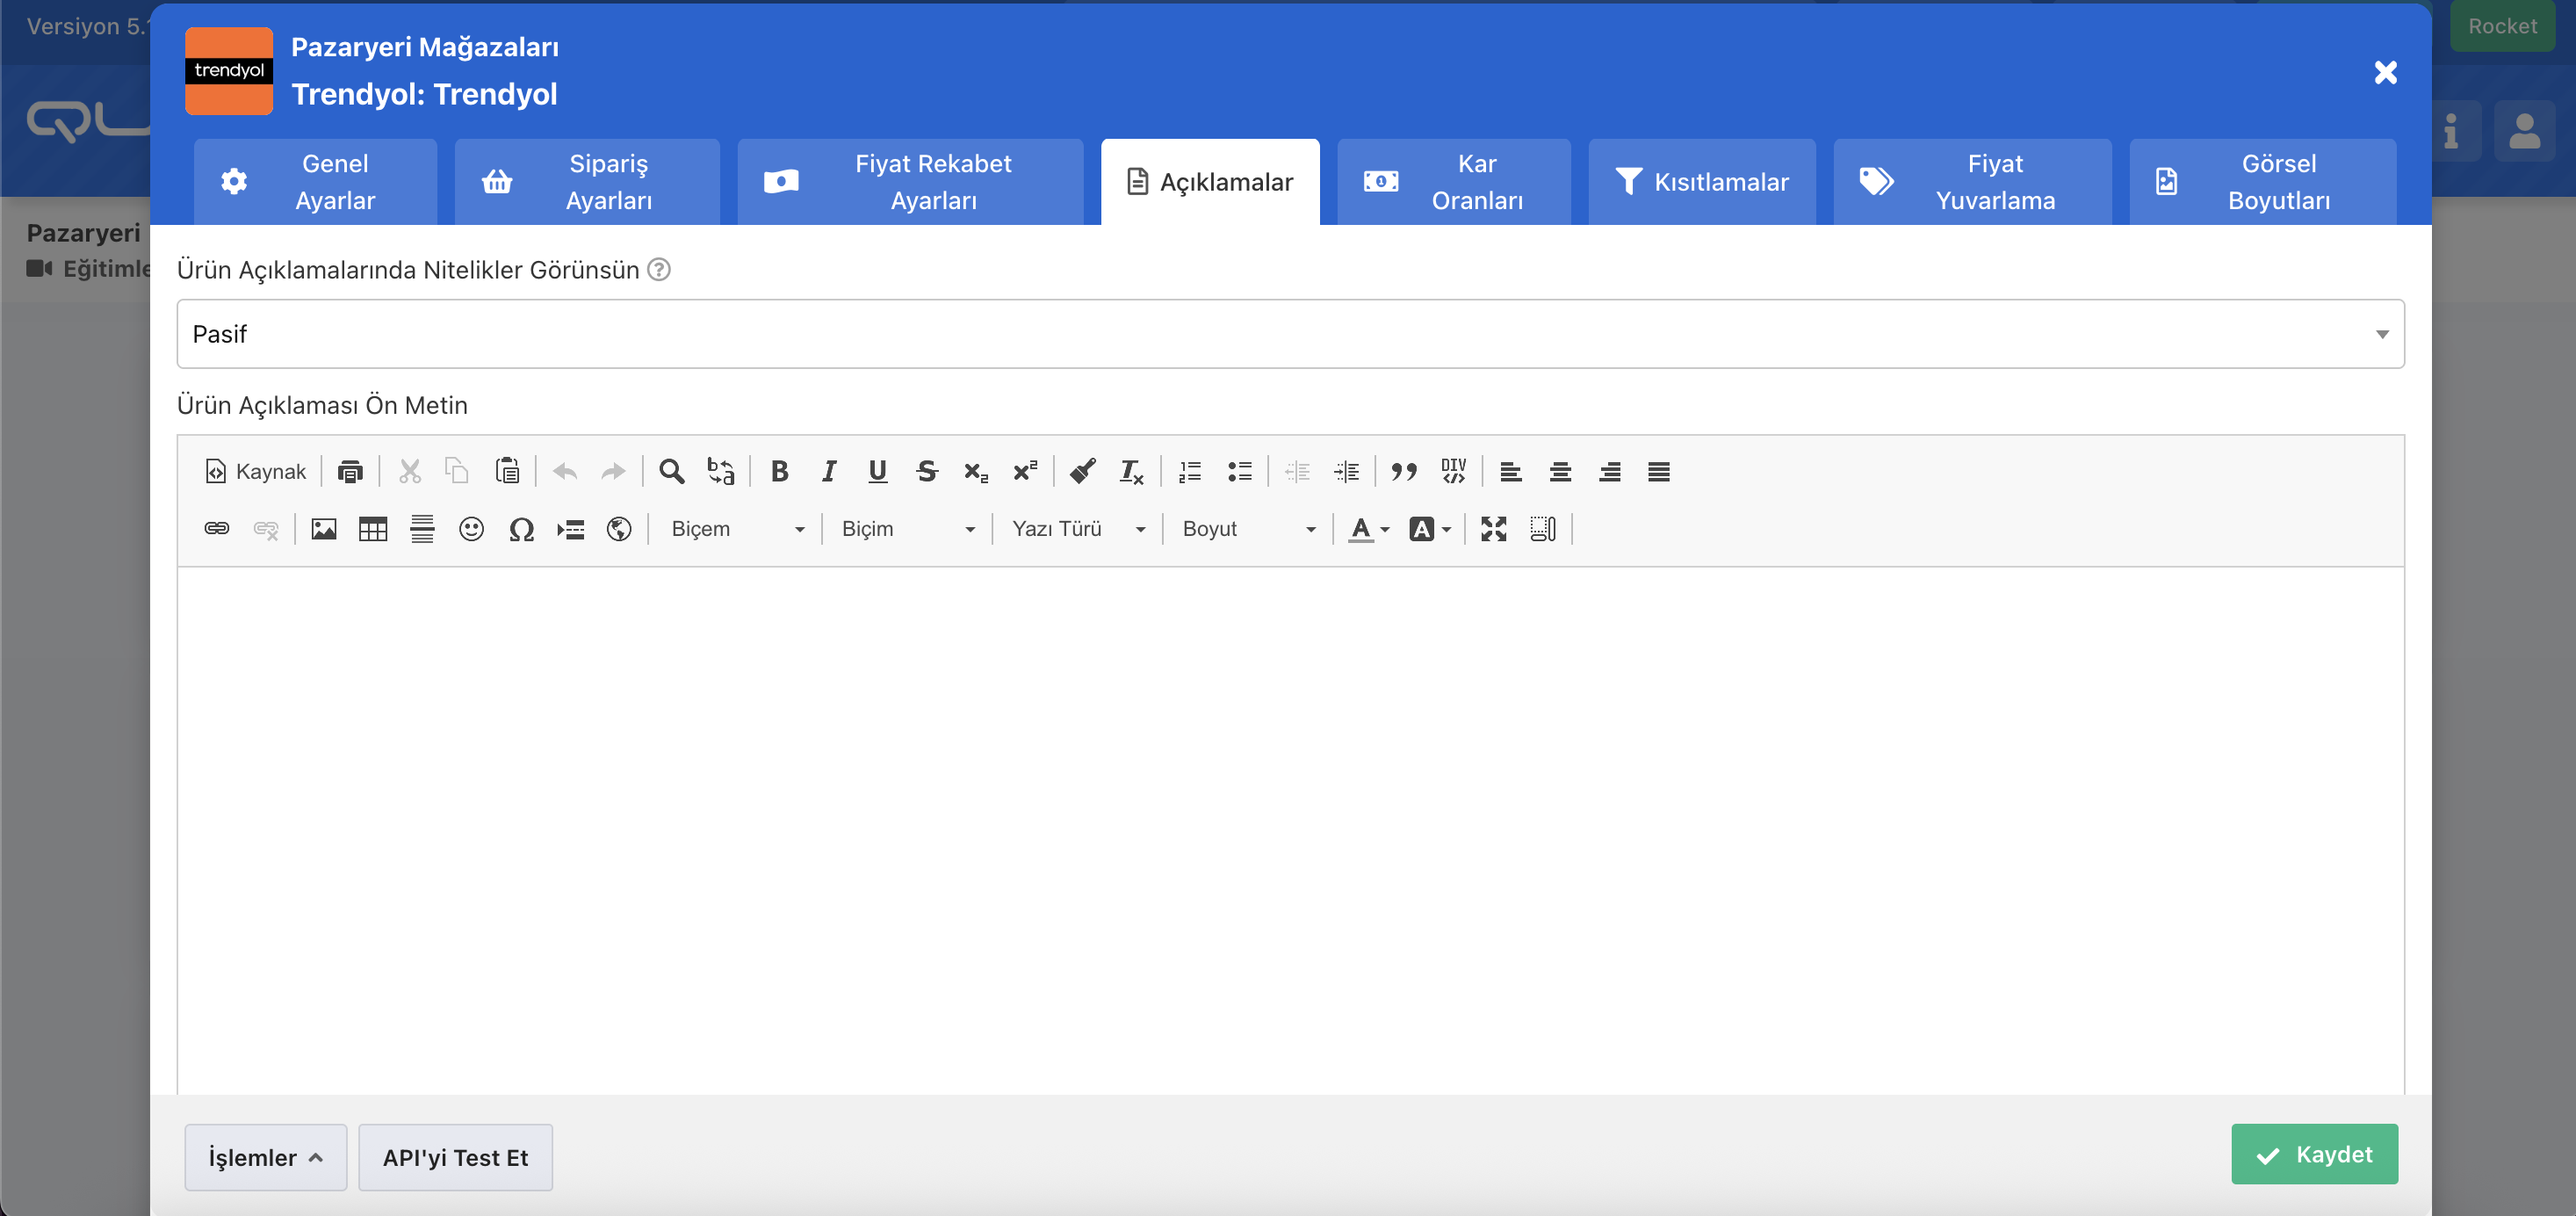This screenshot has height=1216, width=2576.
Task: Expand the Yazı Türü font dropdown
Action: (1078, 529)
